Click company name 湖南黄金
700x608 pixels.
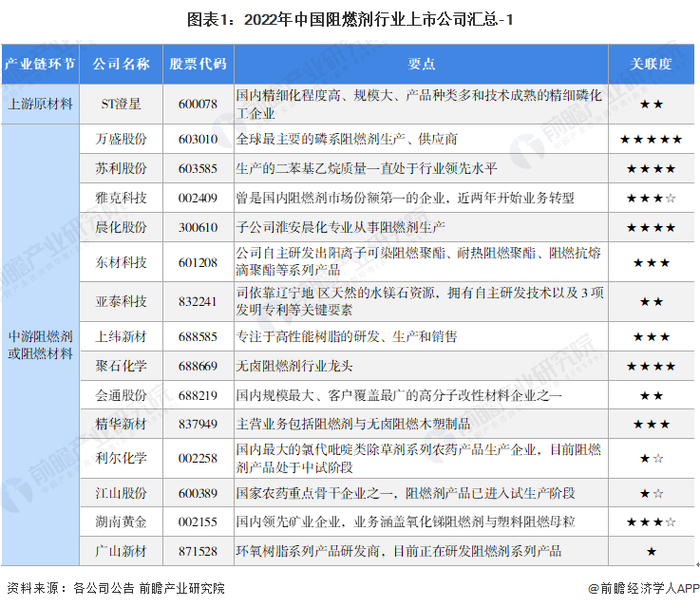click(121, 521)
